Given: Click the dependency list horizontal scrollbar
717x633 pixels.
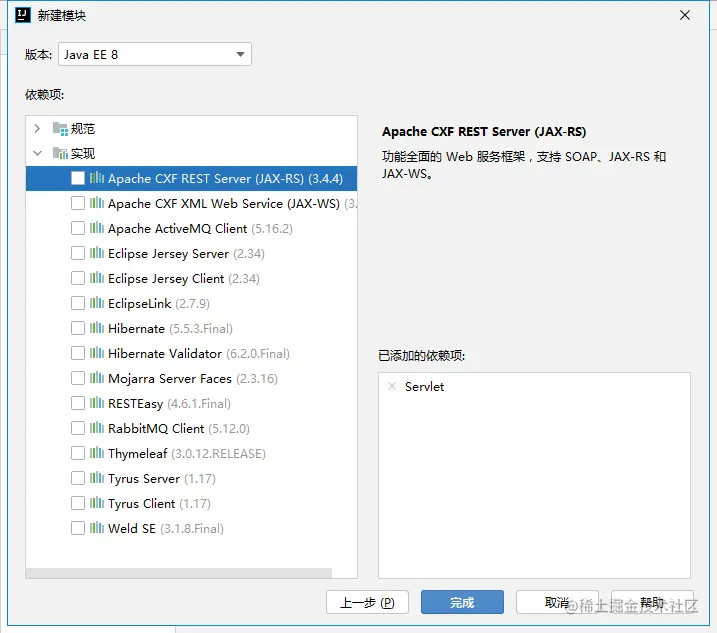Looking at the screenshot, I should coord(179,574).
